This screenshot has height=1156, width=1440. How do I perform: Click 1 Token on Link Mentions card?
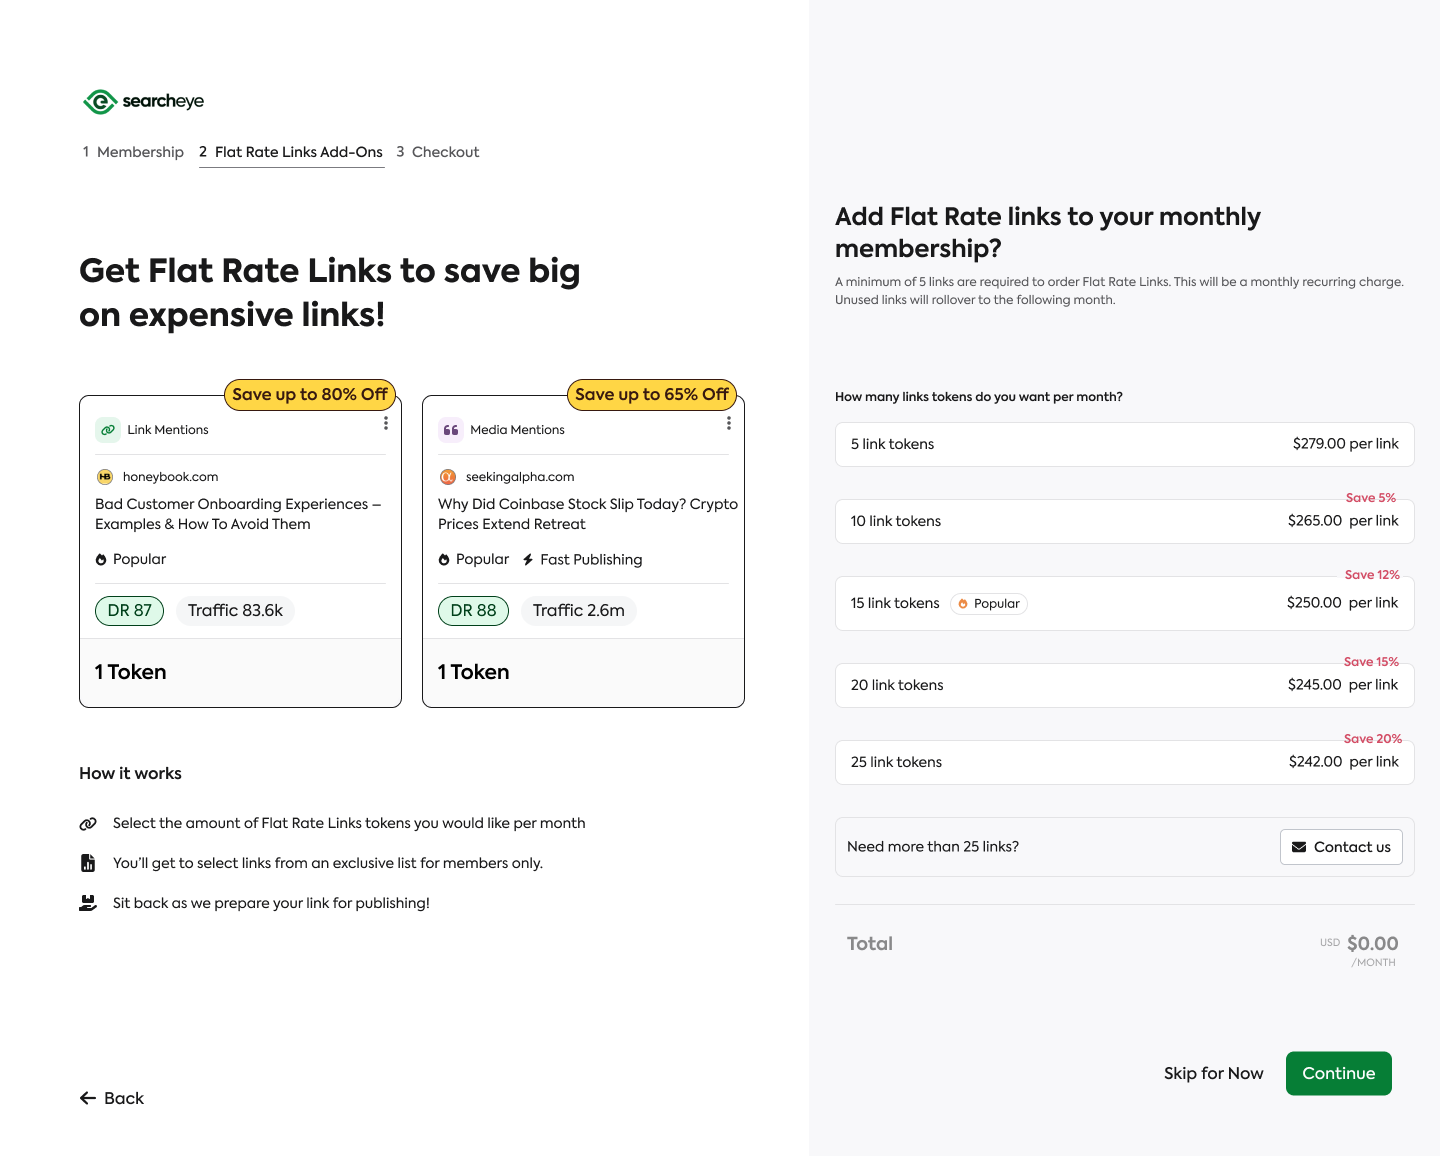(131, 672)
